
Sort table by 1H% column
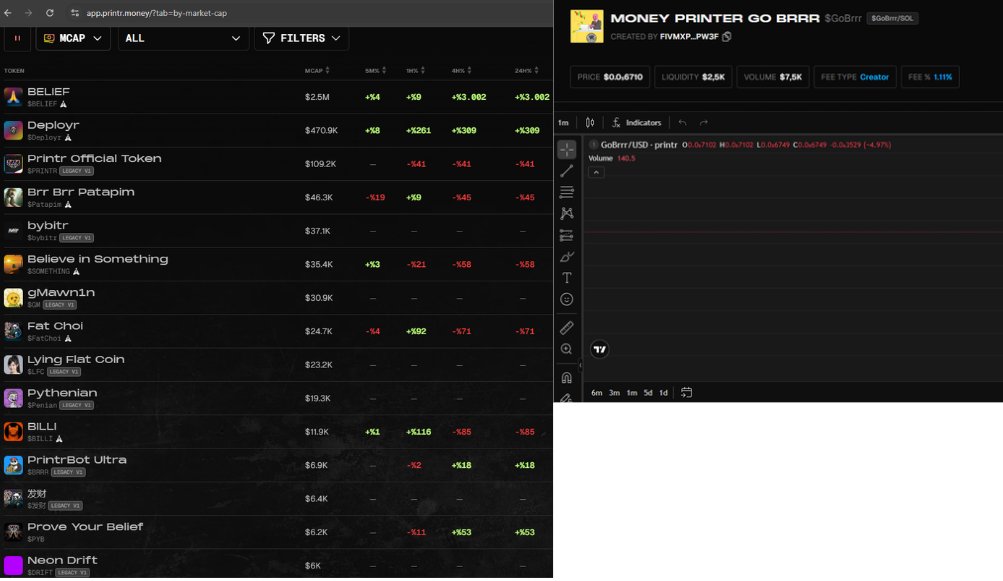415,70
